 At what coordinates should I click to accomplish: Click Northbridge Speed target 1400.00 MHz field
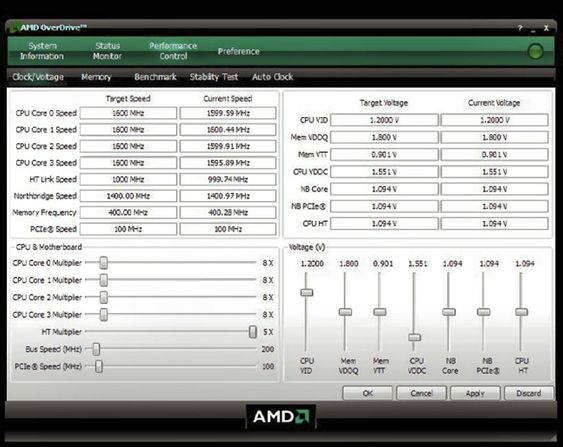128,196
